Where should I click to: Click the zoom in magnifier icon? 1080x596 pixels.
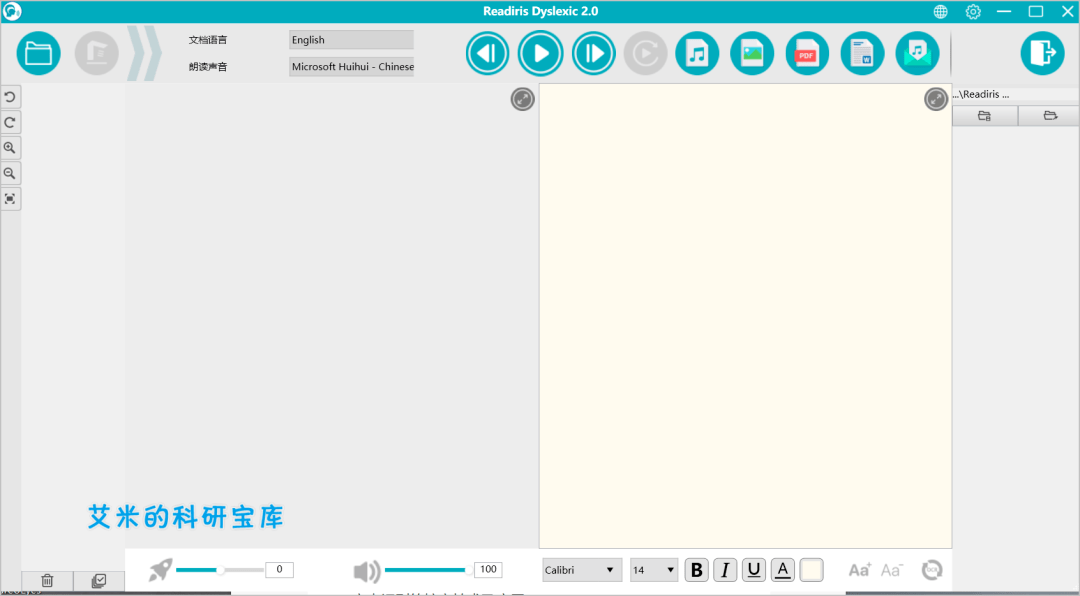(x=10, y=148)
